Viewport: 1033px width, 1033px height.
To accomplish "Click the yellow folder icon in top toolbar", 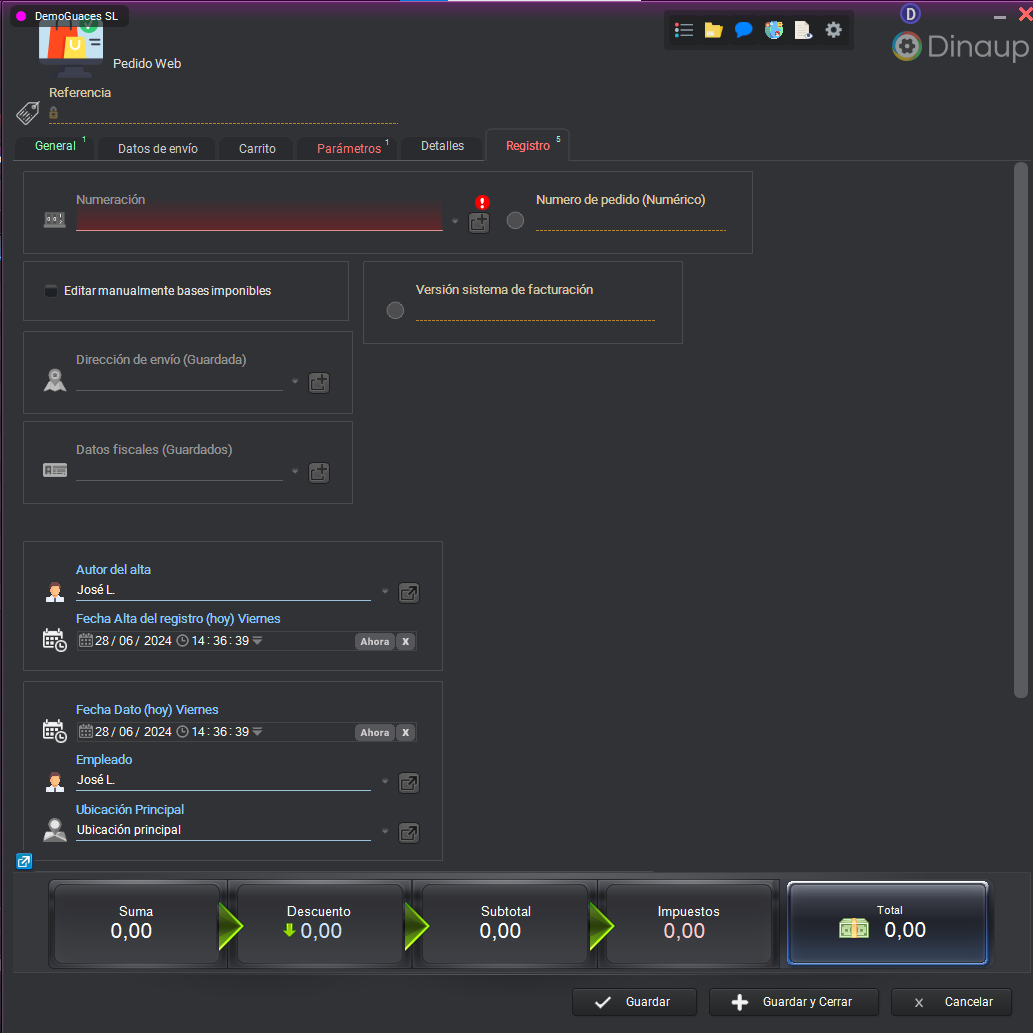I will (x=713, y=30).
